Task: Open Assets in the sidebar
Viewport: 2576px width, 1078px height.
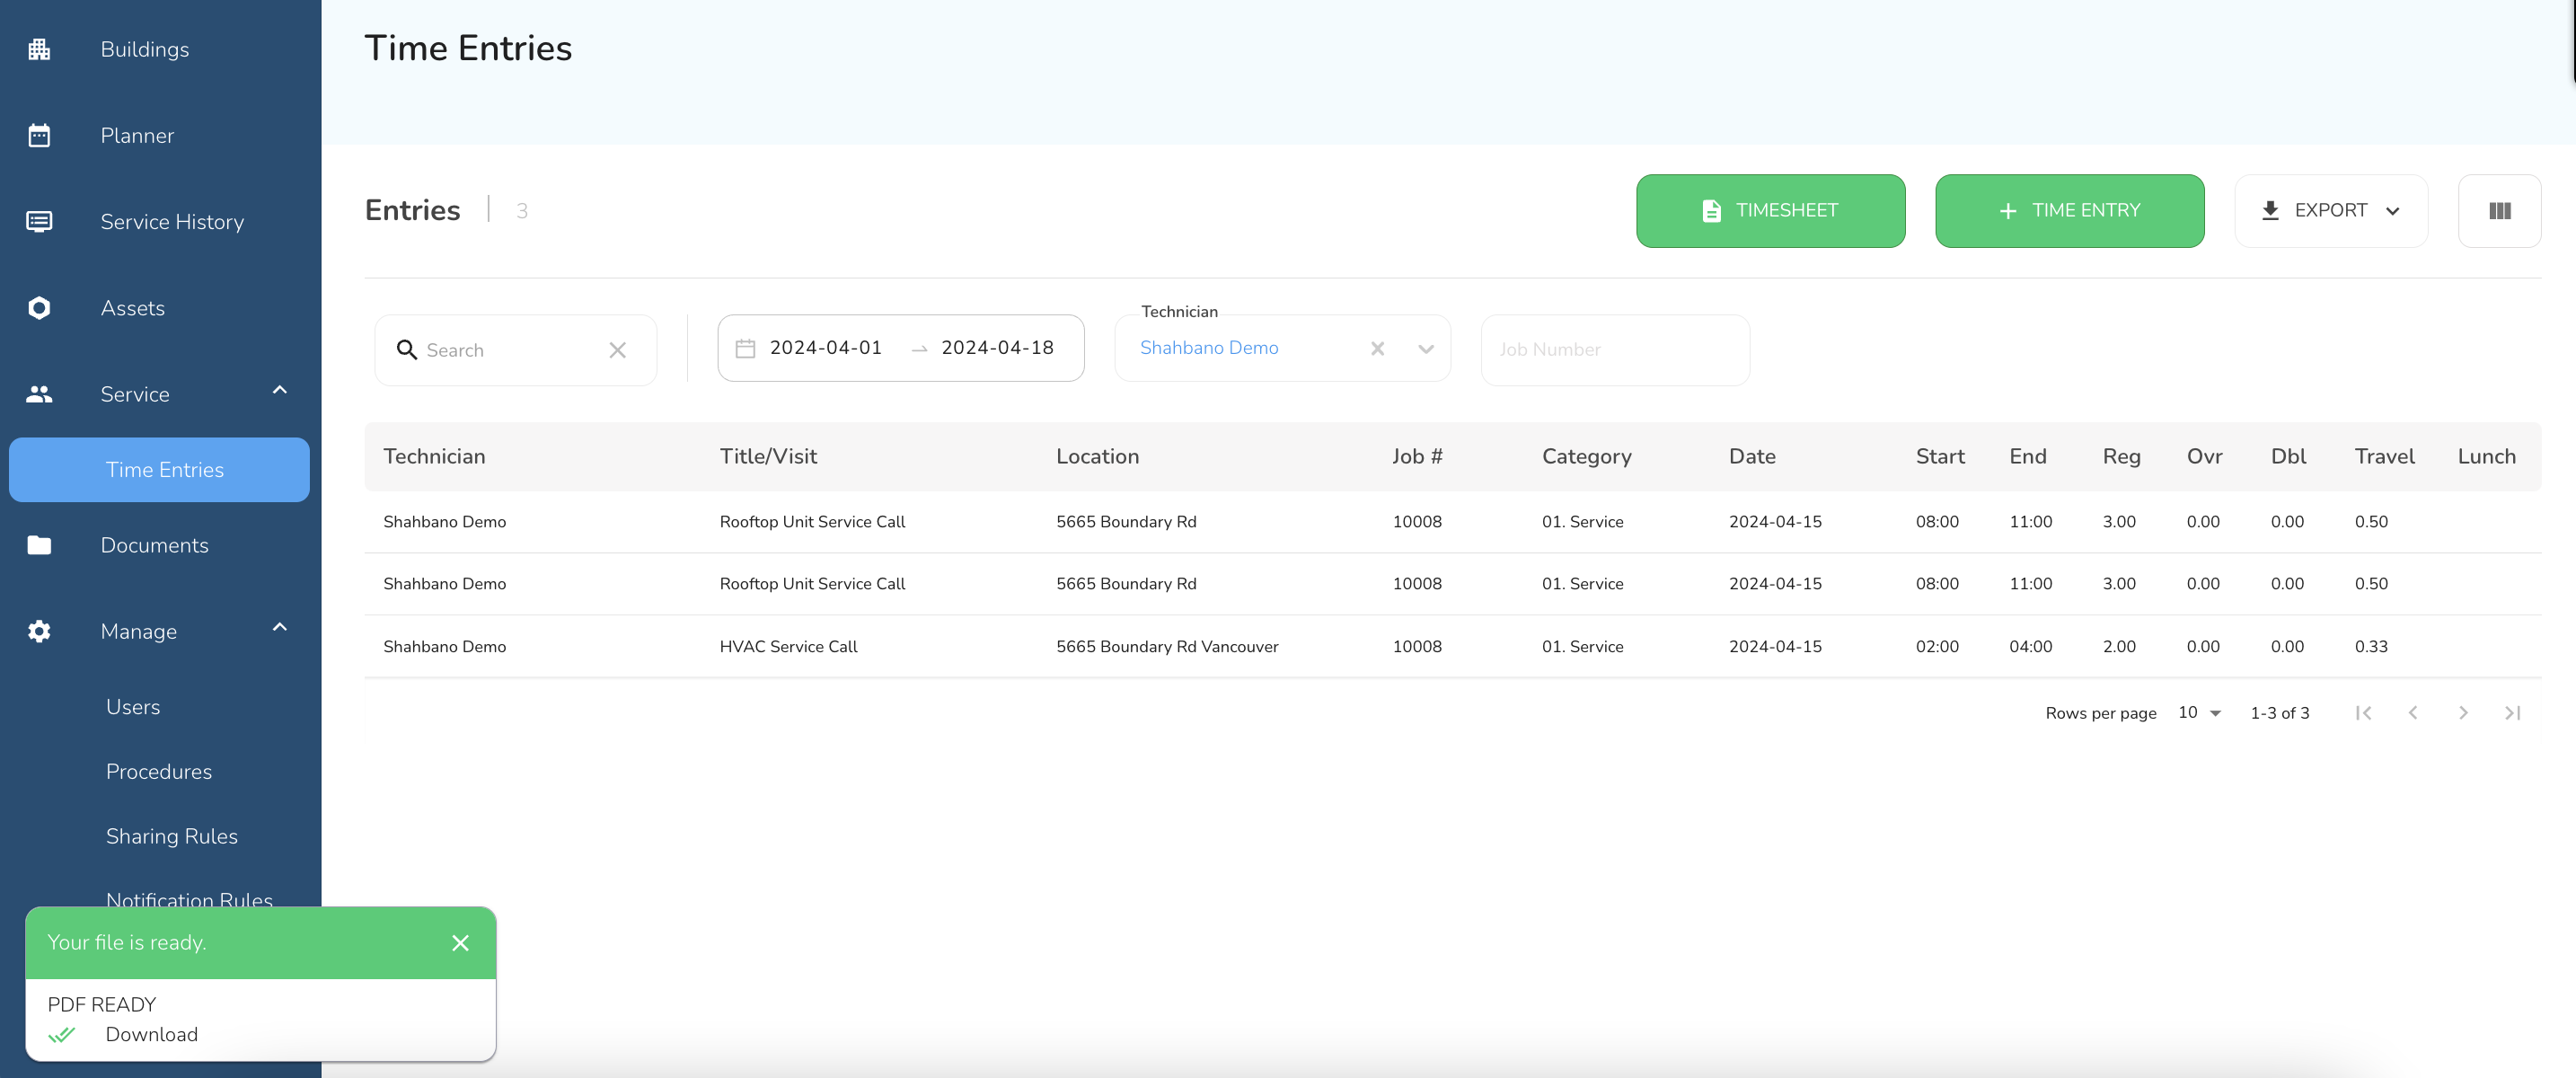Action: [x=133, y=307]
